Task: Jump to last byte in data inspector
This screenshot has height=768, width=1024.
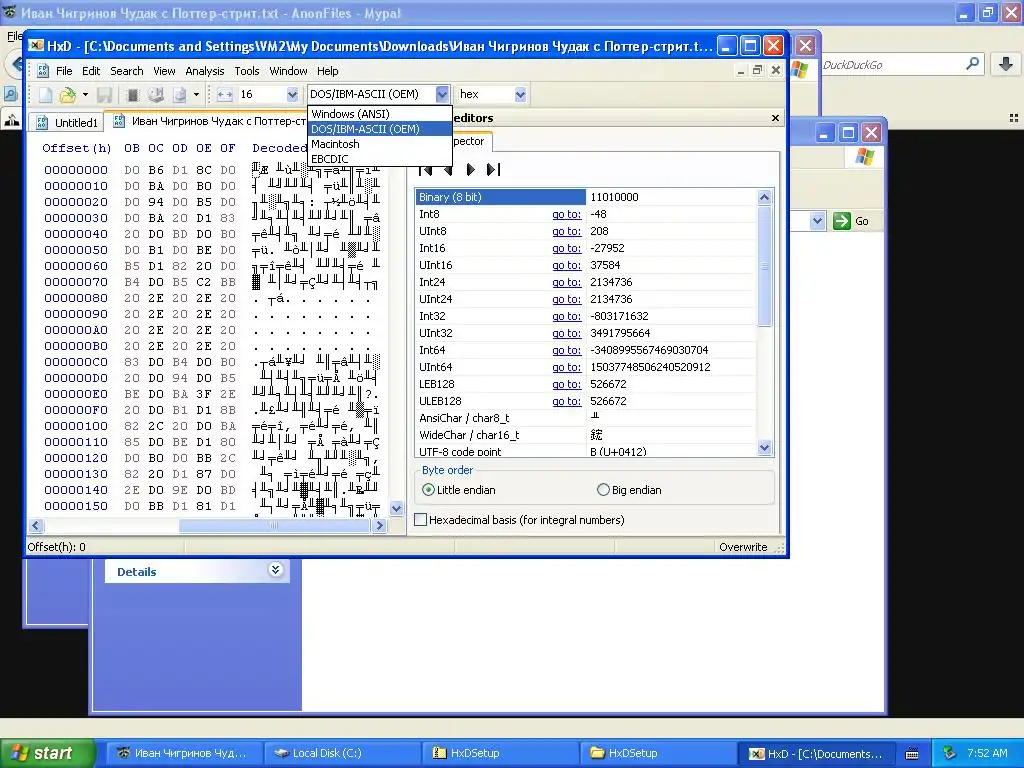Action: pyautogui.click(x=494, y=170)
